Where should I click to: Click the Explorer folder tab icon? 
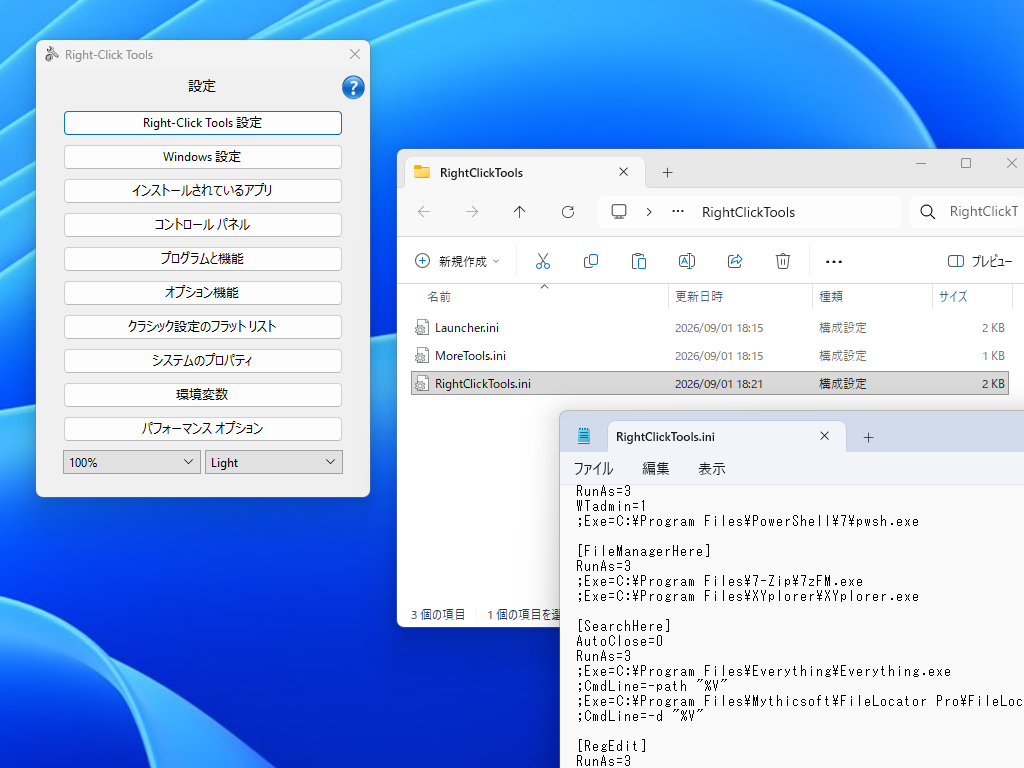point(423,172)
